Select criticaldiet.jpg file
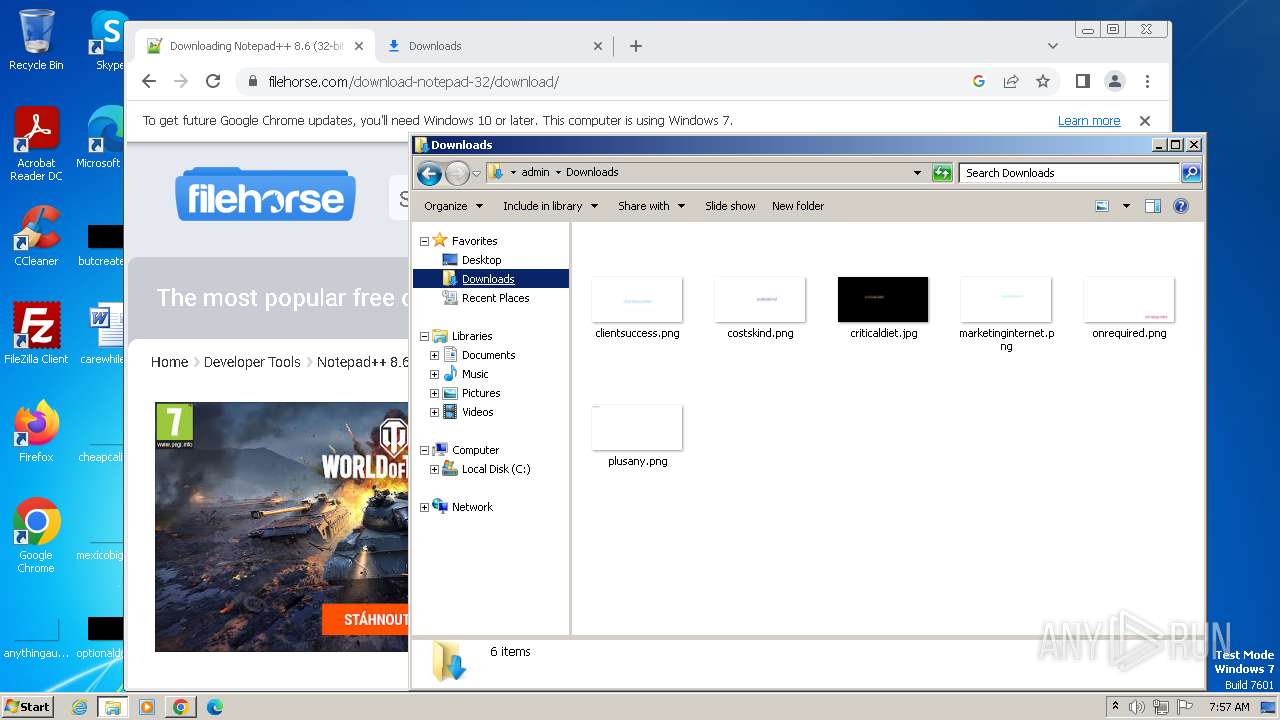Viewport: 1280px width, 720px height. pos(883,308)
